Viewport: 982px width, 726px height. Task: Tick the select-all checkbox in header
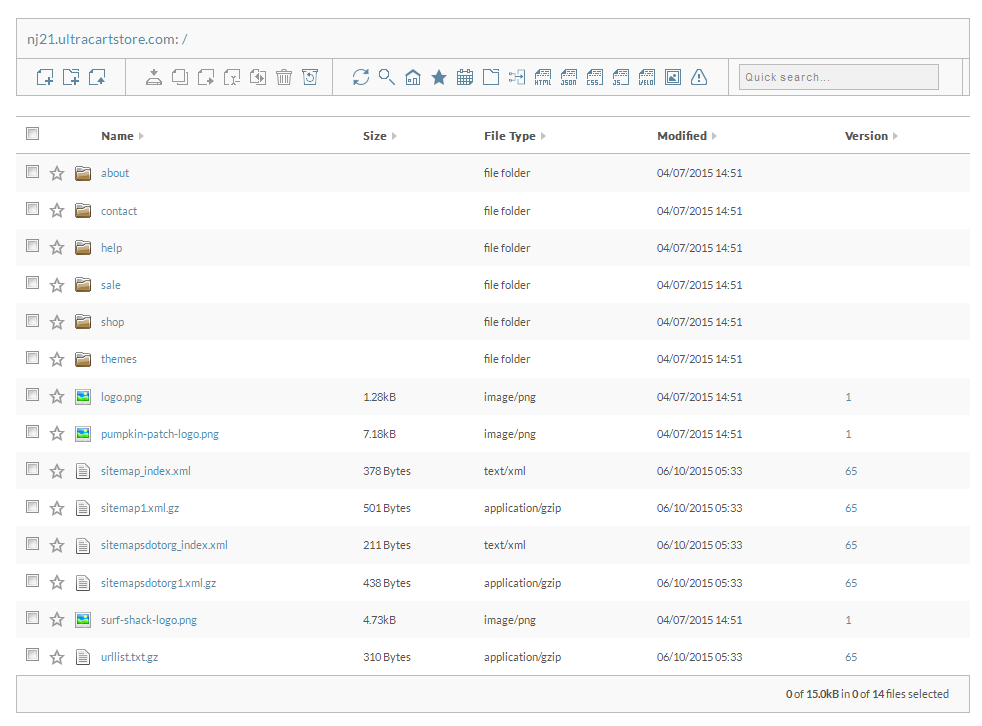pos(33,133)
